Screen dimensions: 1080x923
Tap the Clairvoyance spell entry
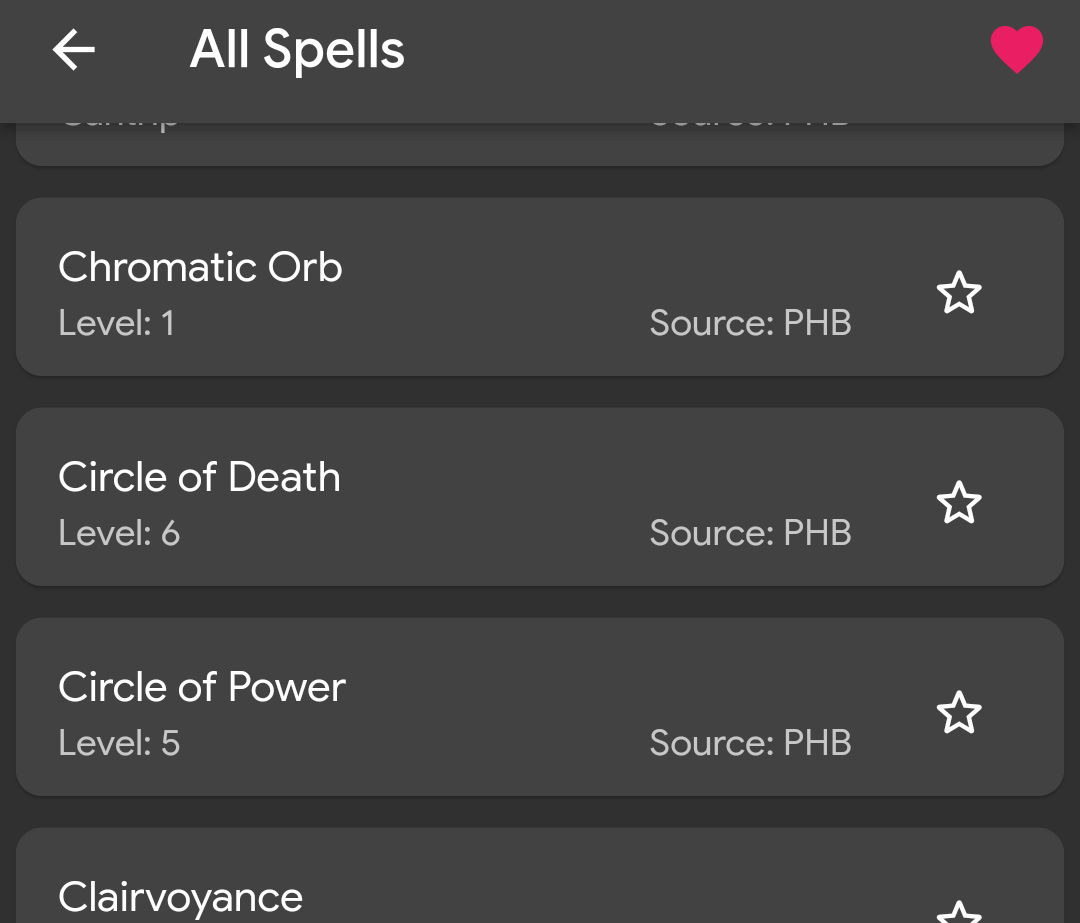pyautogui.click(x=180, y=897)
